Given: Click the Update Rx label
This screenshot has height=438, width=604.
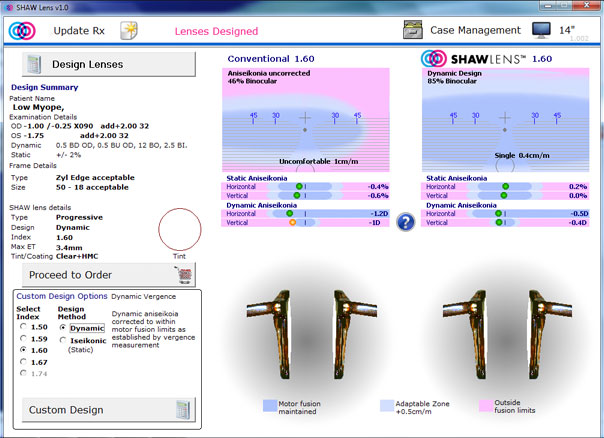Looking at the screenshot, I should coord(79,31).
